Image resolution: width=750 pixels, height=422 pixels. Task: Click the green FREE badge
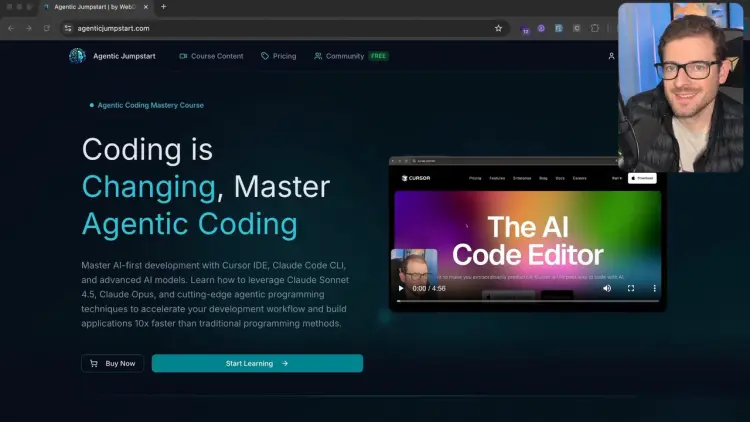[378, 56]
